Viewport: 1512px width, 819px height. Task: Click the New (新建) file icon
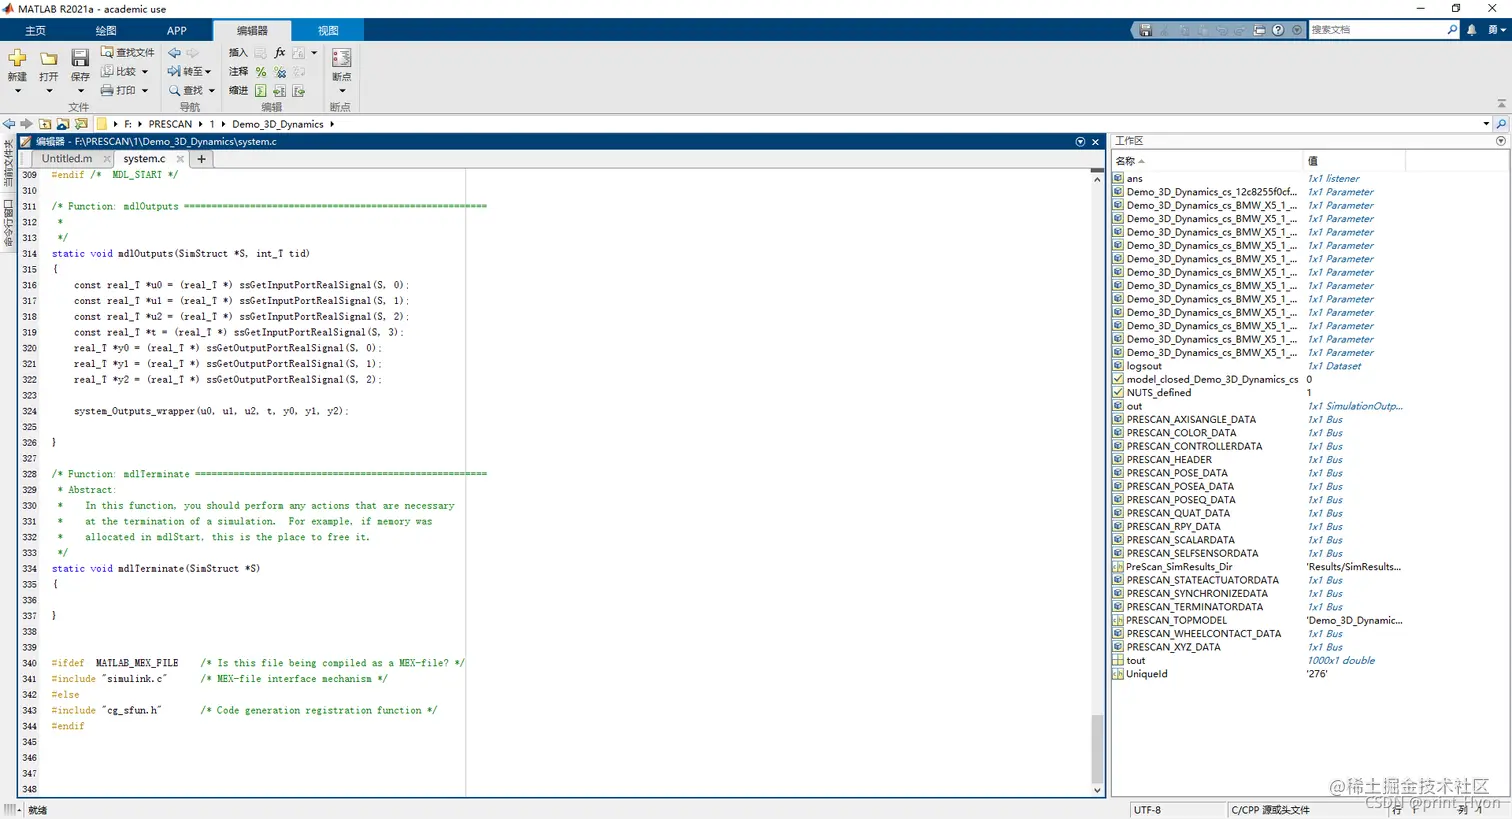click(17, 57)
